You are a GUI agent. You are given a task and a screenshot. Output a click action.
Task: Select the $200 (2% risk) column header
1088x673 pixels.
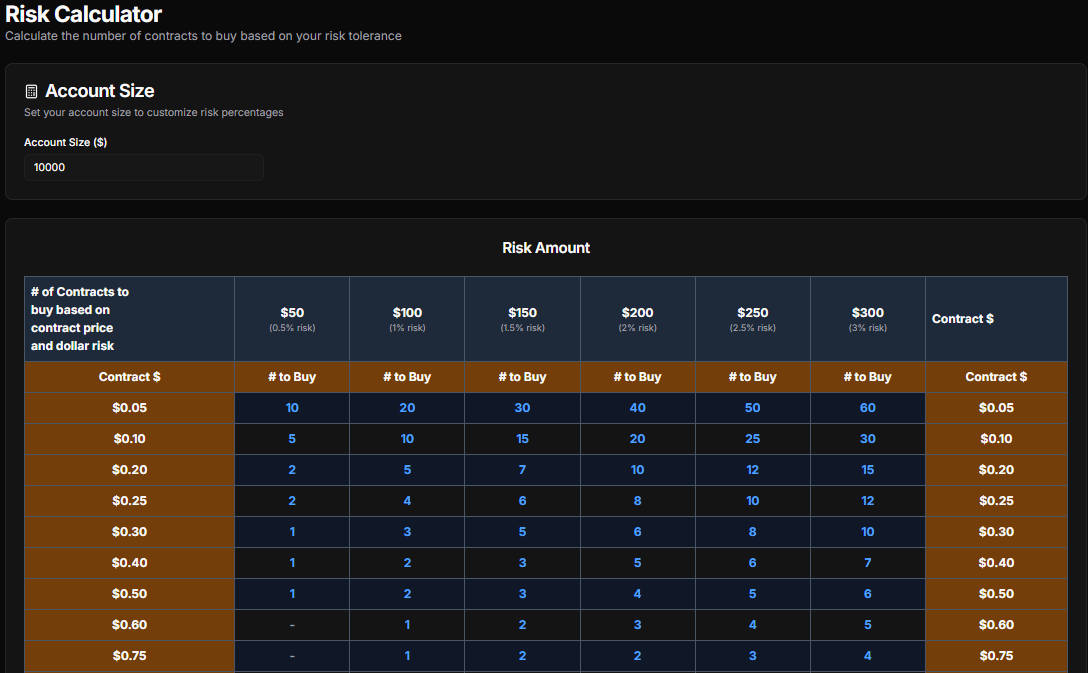pos(637,318)
